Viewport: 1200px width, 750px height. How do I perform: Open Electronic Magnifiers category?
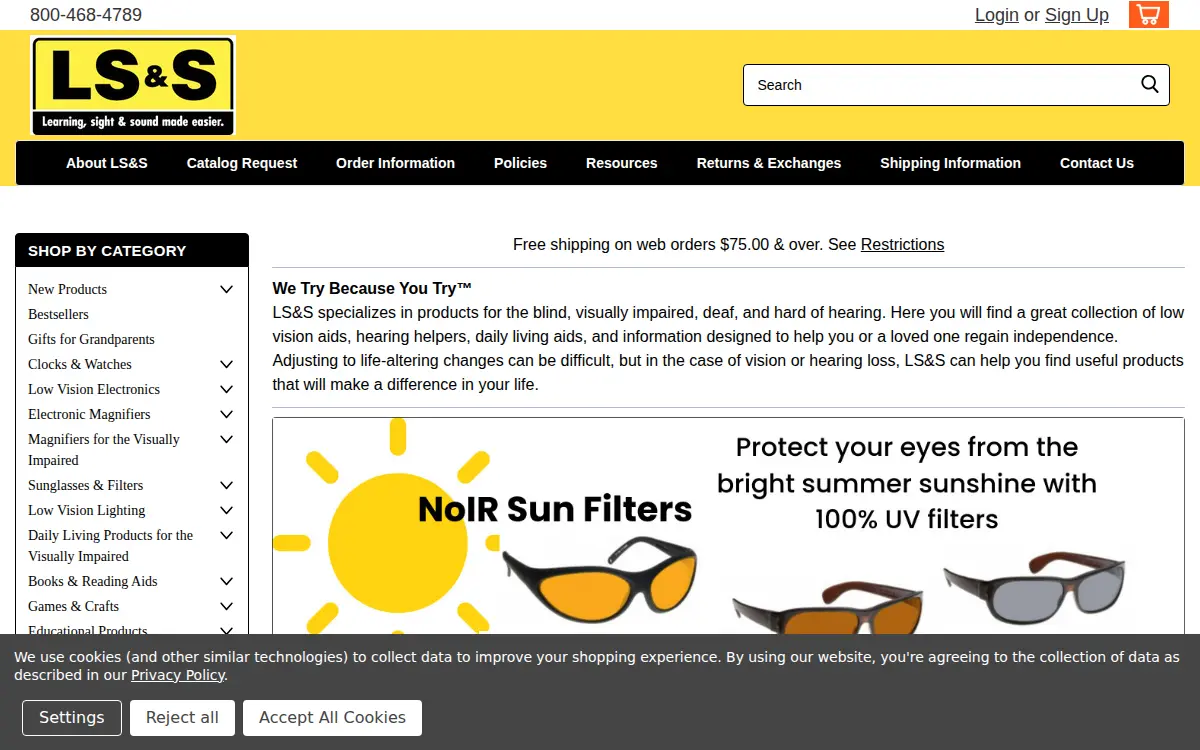[89, 414]
